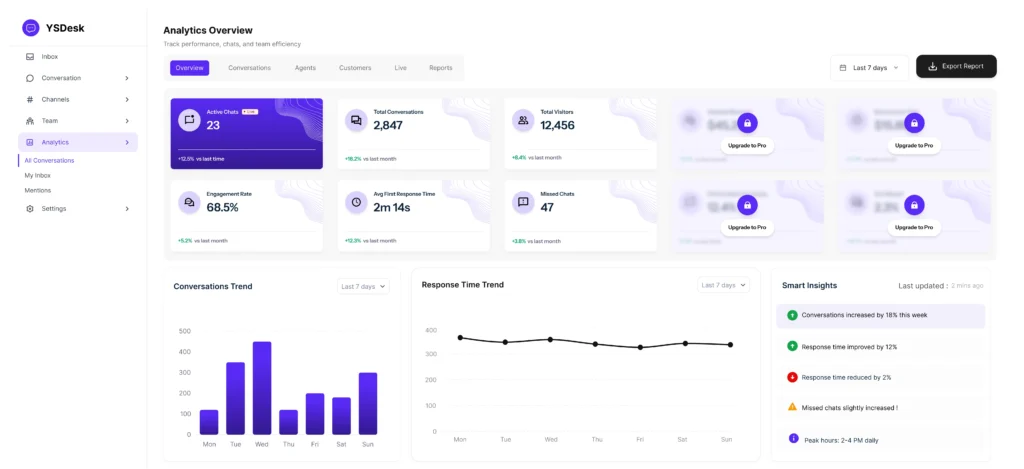This screenshot has height=469, width=1024.
Task: Expand the Channels sidebar section
Action: [126, 99]
